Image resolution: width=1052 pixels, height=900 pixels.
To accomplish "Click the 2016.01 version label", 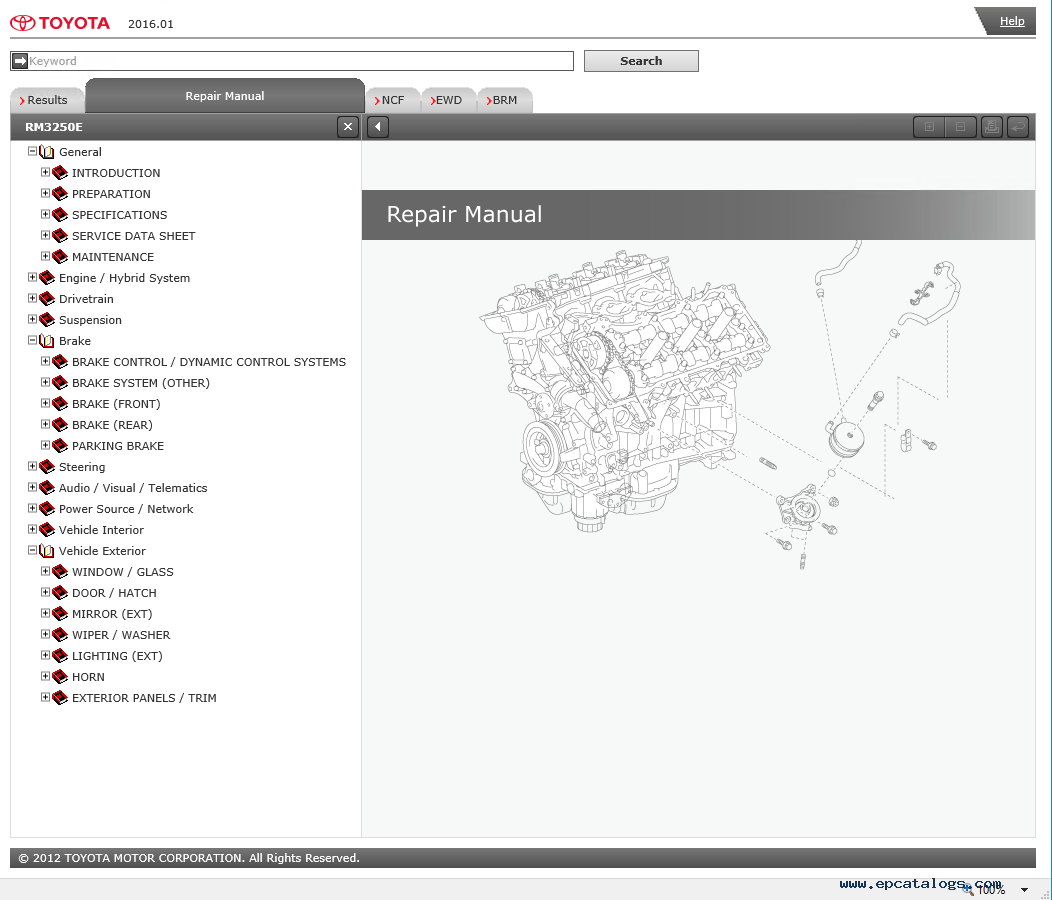I will click(151, 24).
